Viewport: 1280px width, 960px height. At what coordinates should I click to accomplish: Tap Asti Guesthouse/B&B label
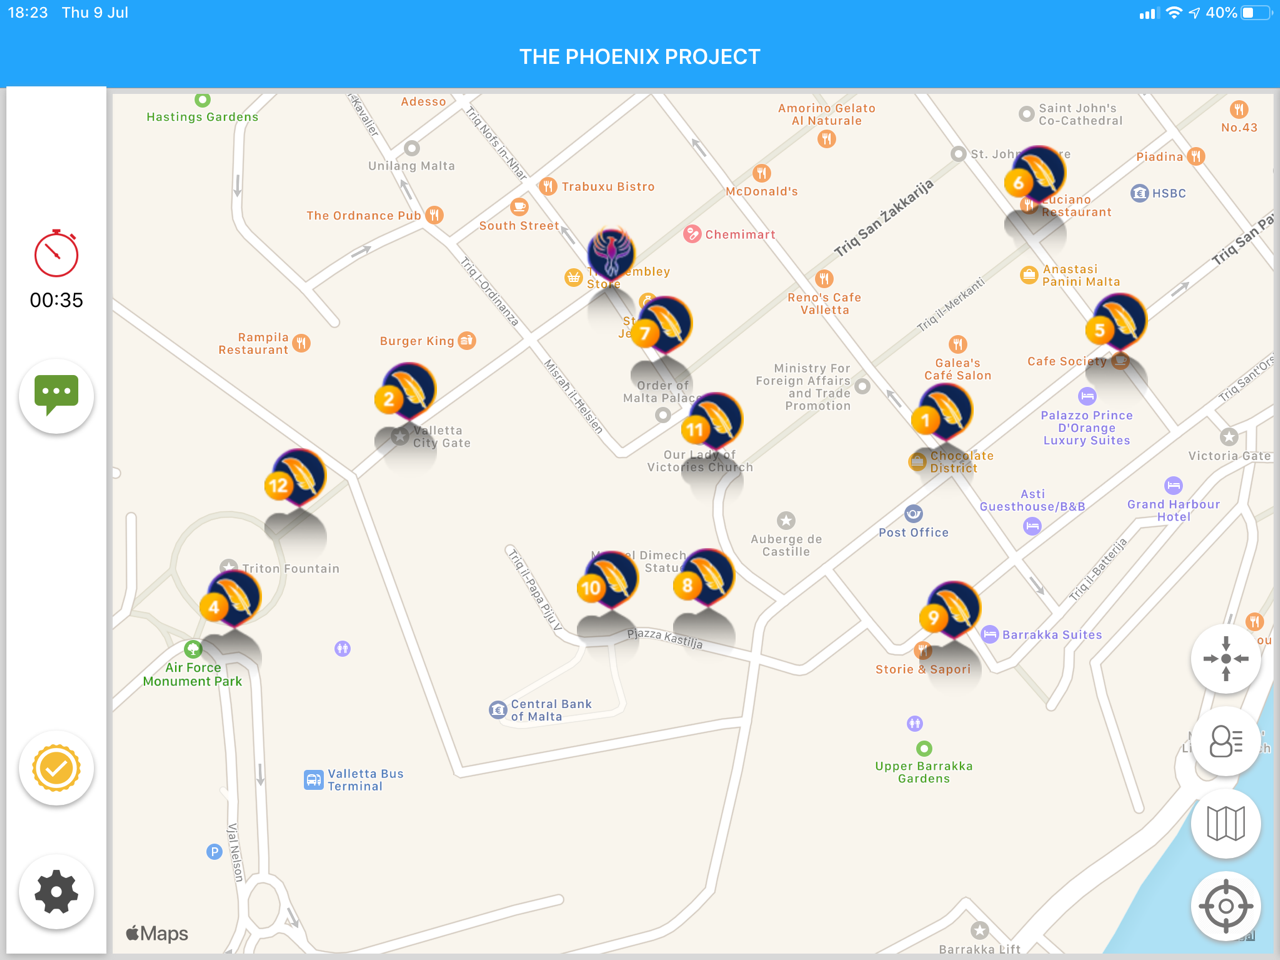(x=1032, y=500)
